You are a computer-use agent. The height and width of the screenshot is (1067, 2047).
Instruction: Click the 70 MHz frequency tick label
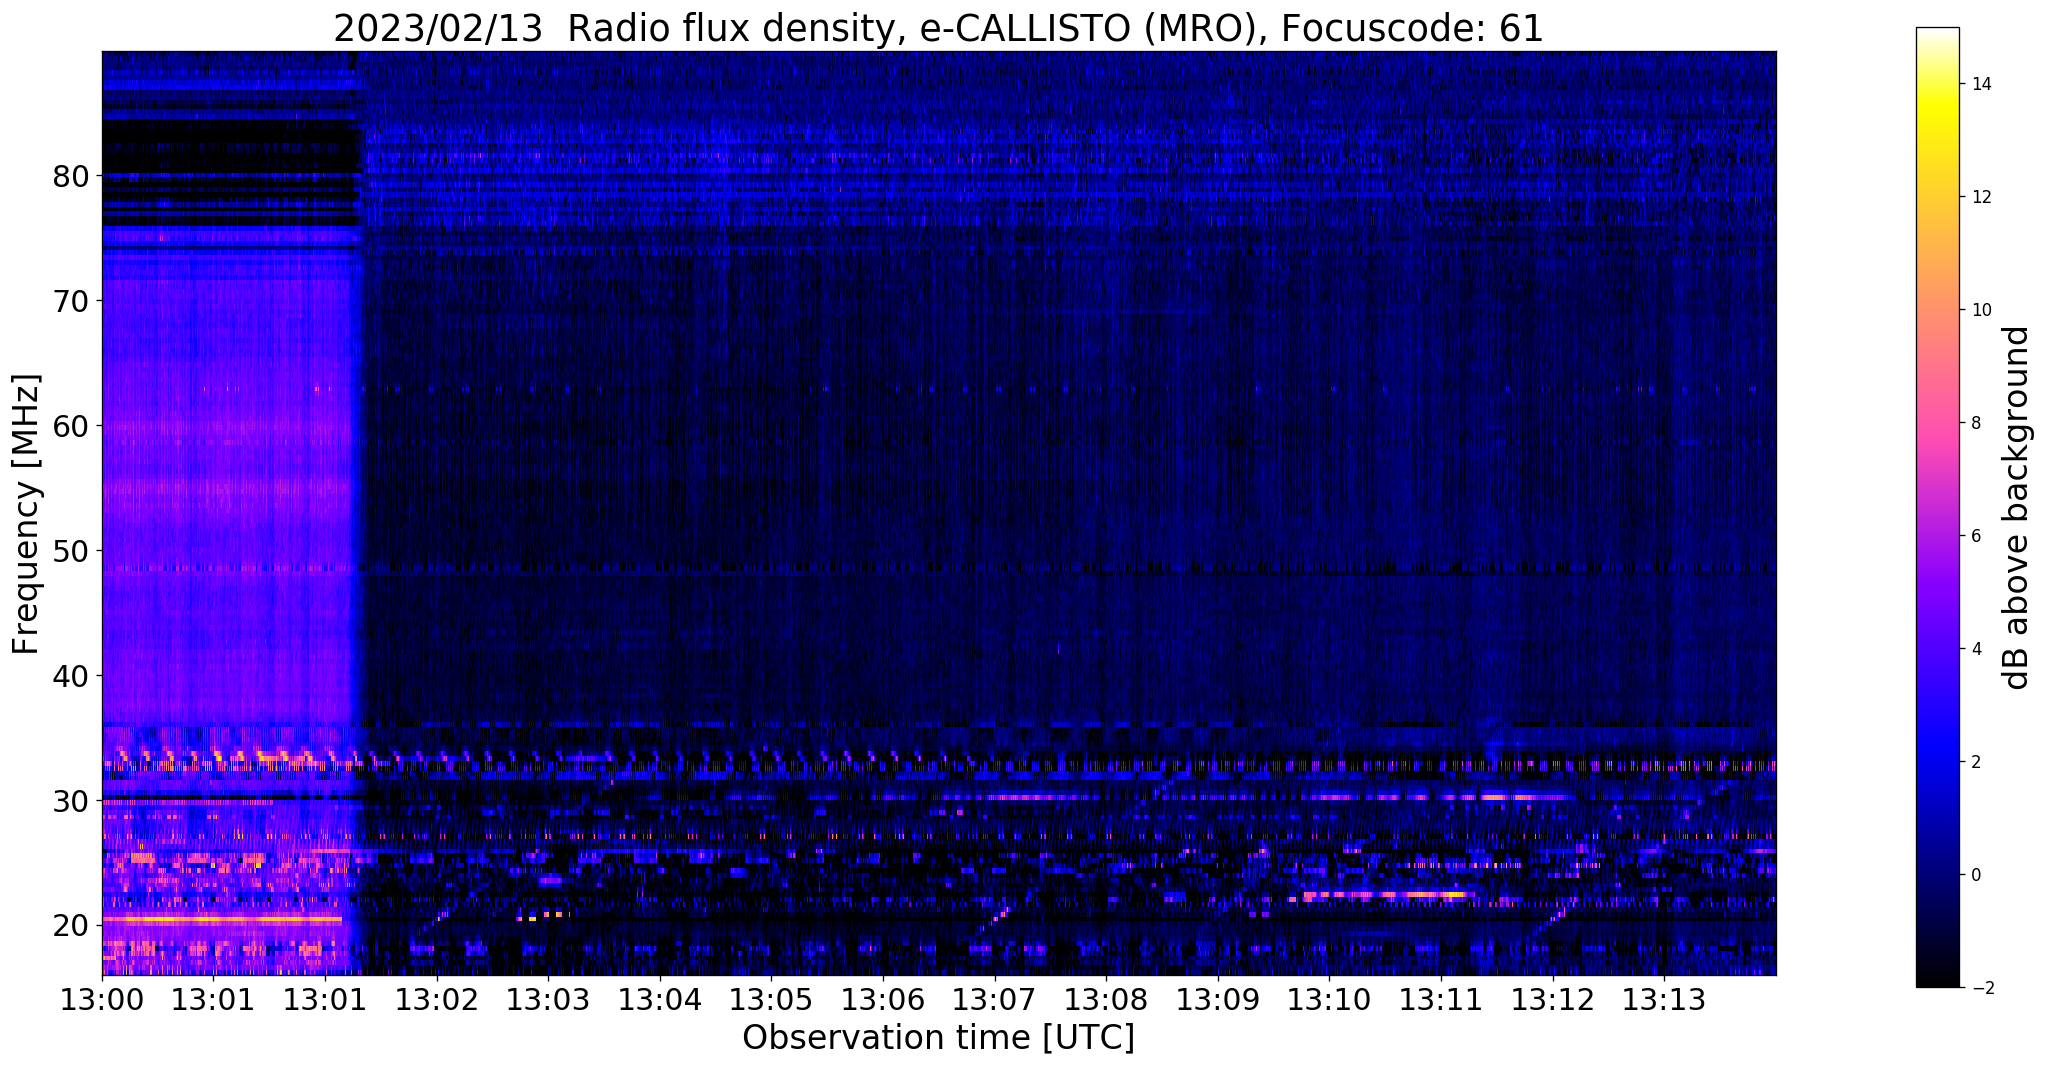(70, 301)
